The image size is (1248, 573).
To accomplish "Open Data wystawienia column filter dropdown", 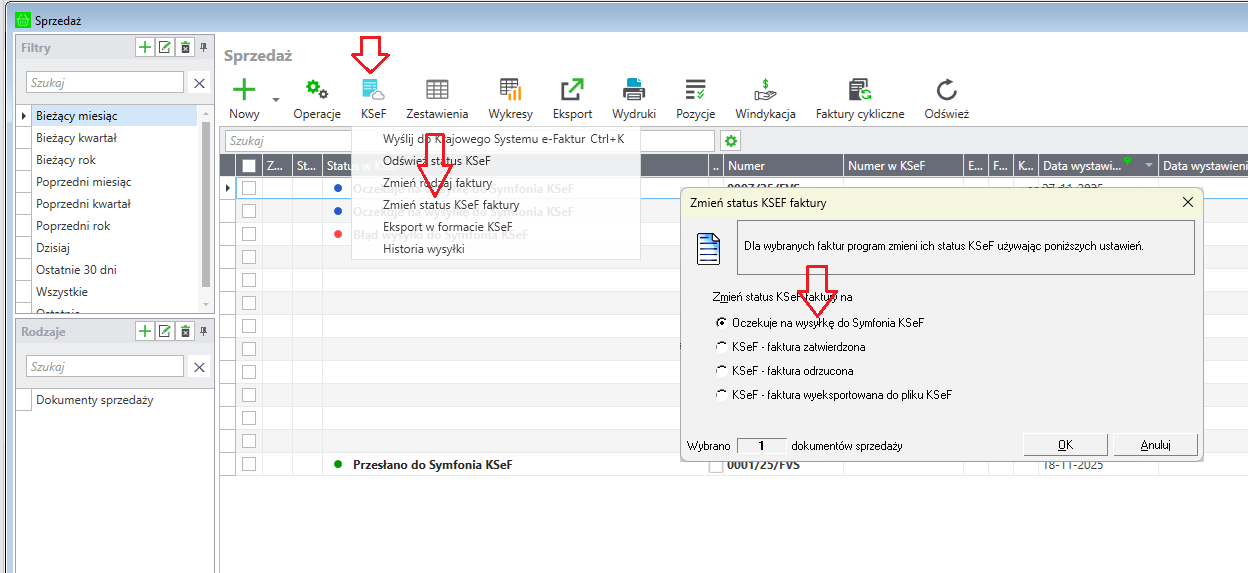I will click(1149, 166).
